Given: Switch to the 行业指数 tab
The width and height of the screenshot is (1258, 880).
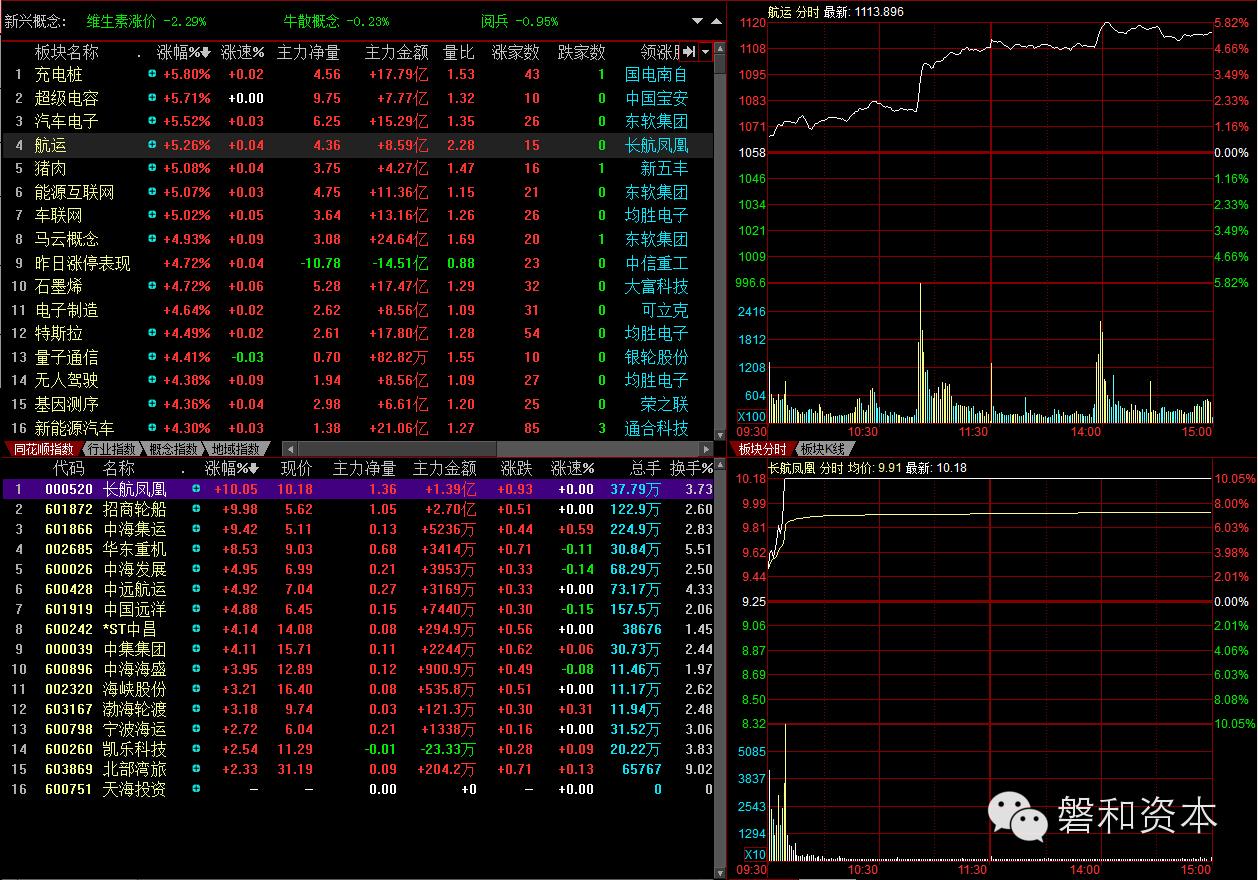Looking at the screenshot, I should pos(110,450).
